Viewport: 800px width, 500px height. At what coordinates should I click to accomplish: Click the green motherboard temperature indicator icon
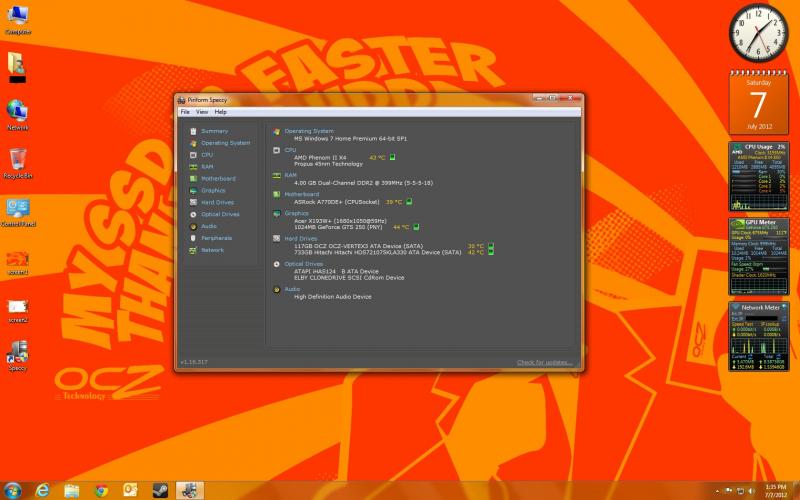(409, 202)
